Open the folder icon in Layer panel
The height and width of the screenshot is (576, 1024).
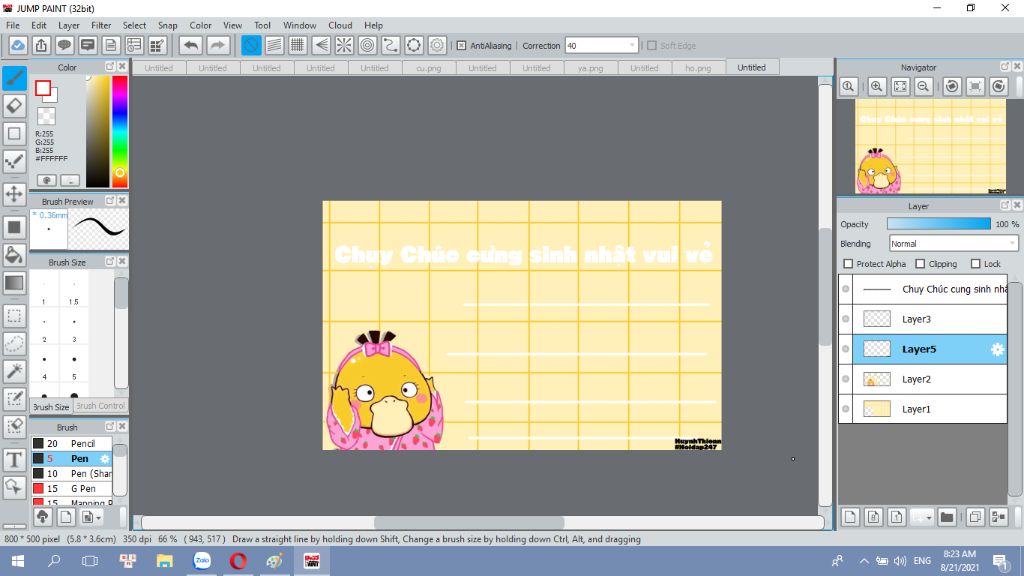946,517
